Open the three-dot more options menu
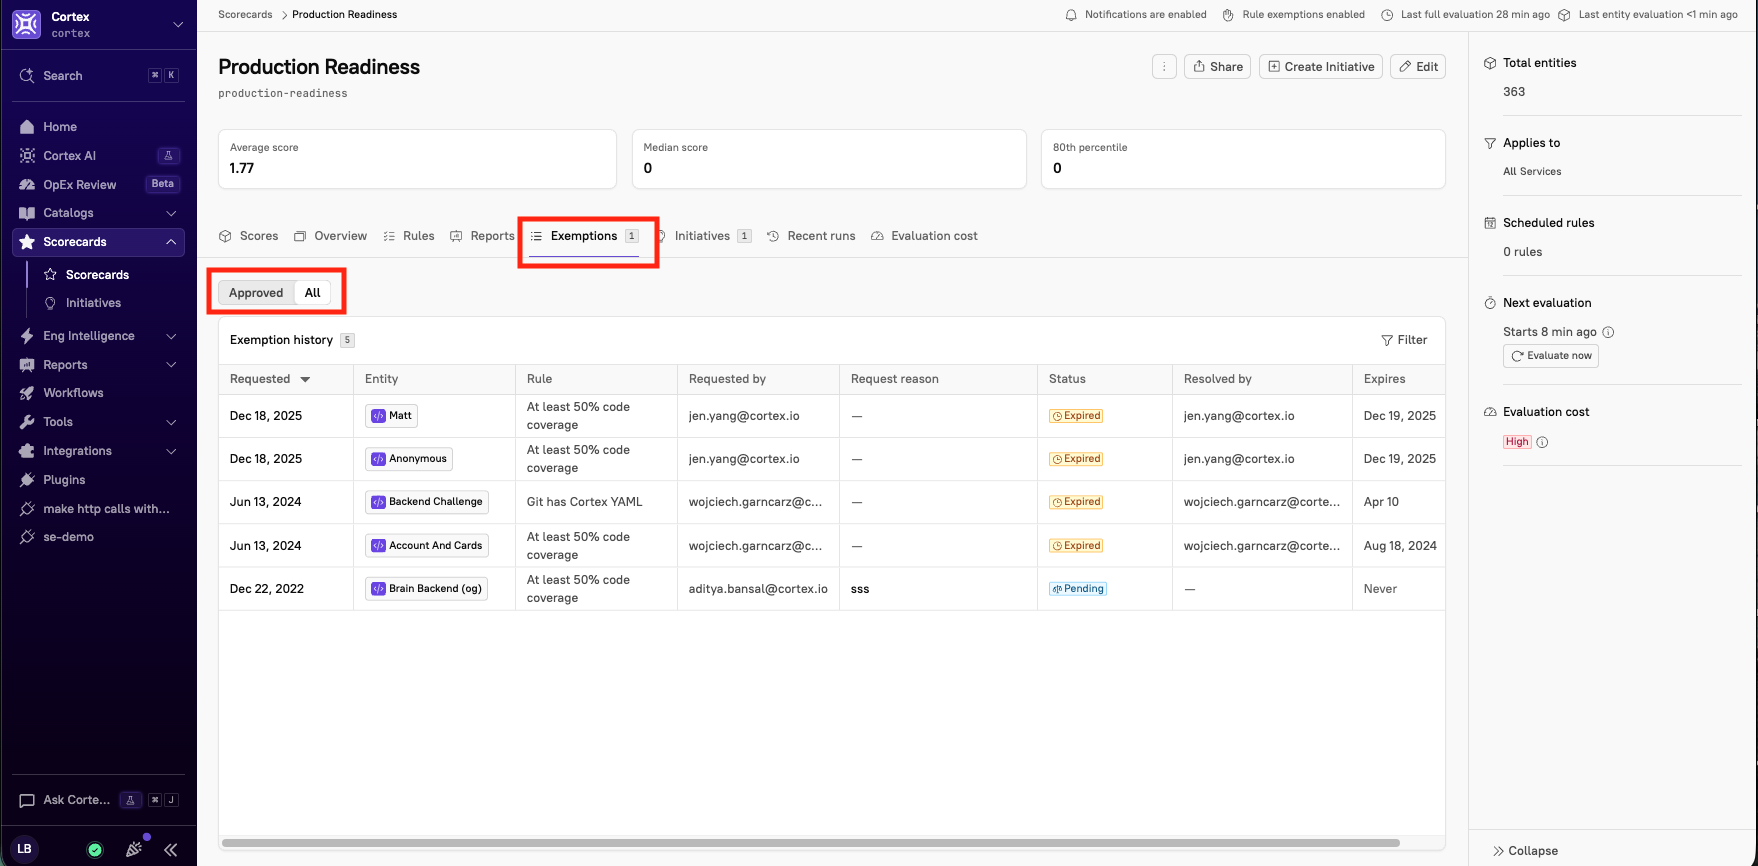 [1164, 67]
